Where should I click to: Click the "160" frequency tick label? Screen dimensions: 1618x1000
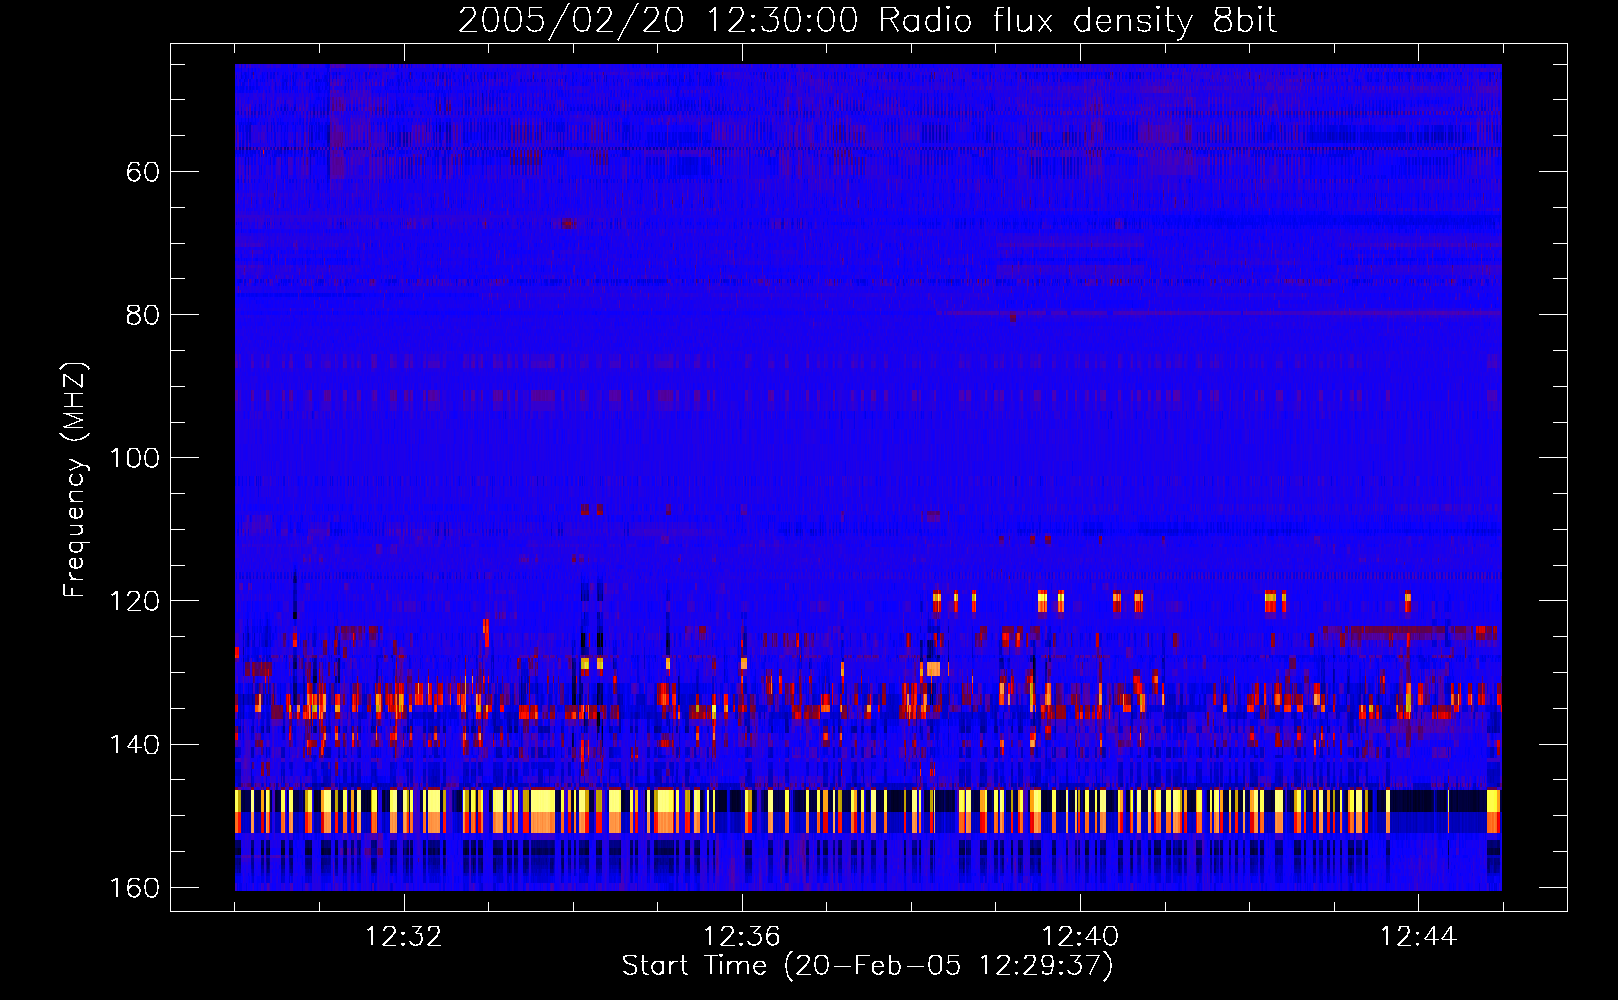tap(134, 888)
